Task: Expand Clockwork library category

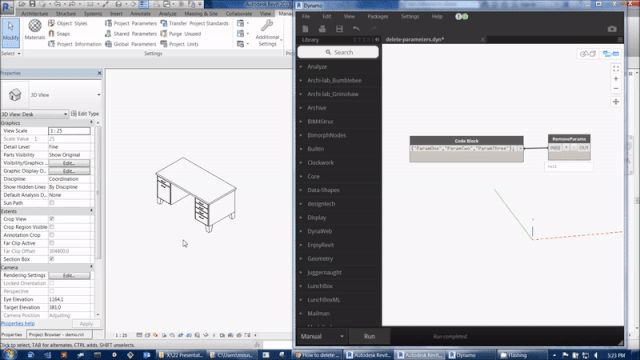Action: click(339, 162)
